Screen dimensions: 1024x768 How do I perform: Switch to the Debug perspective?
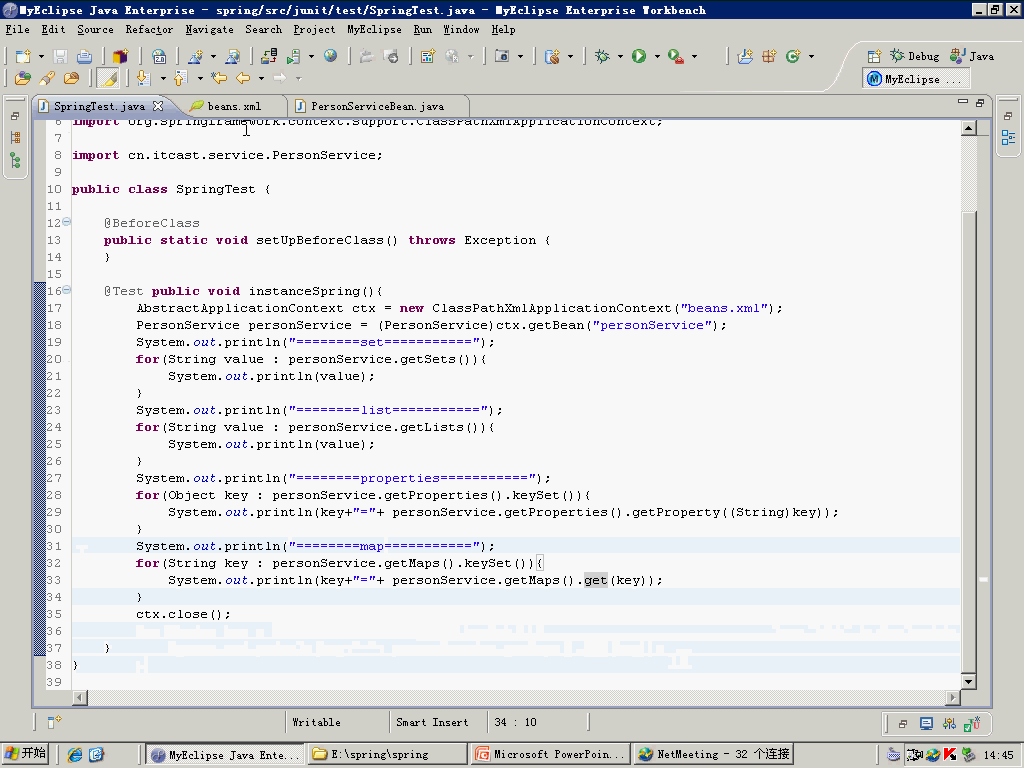tap(915, 56)
